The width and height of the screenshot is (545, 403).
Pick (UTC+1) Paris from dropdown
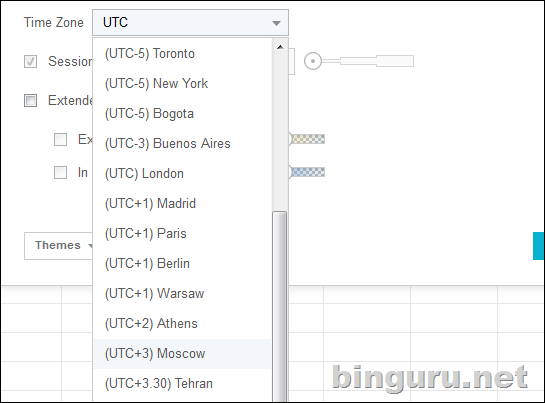182,233
